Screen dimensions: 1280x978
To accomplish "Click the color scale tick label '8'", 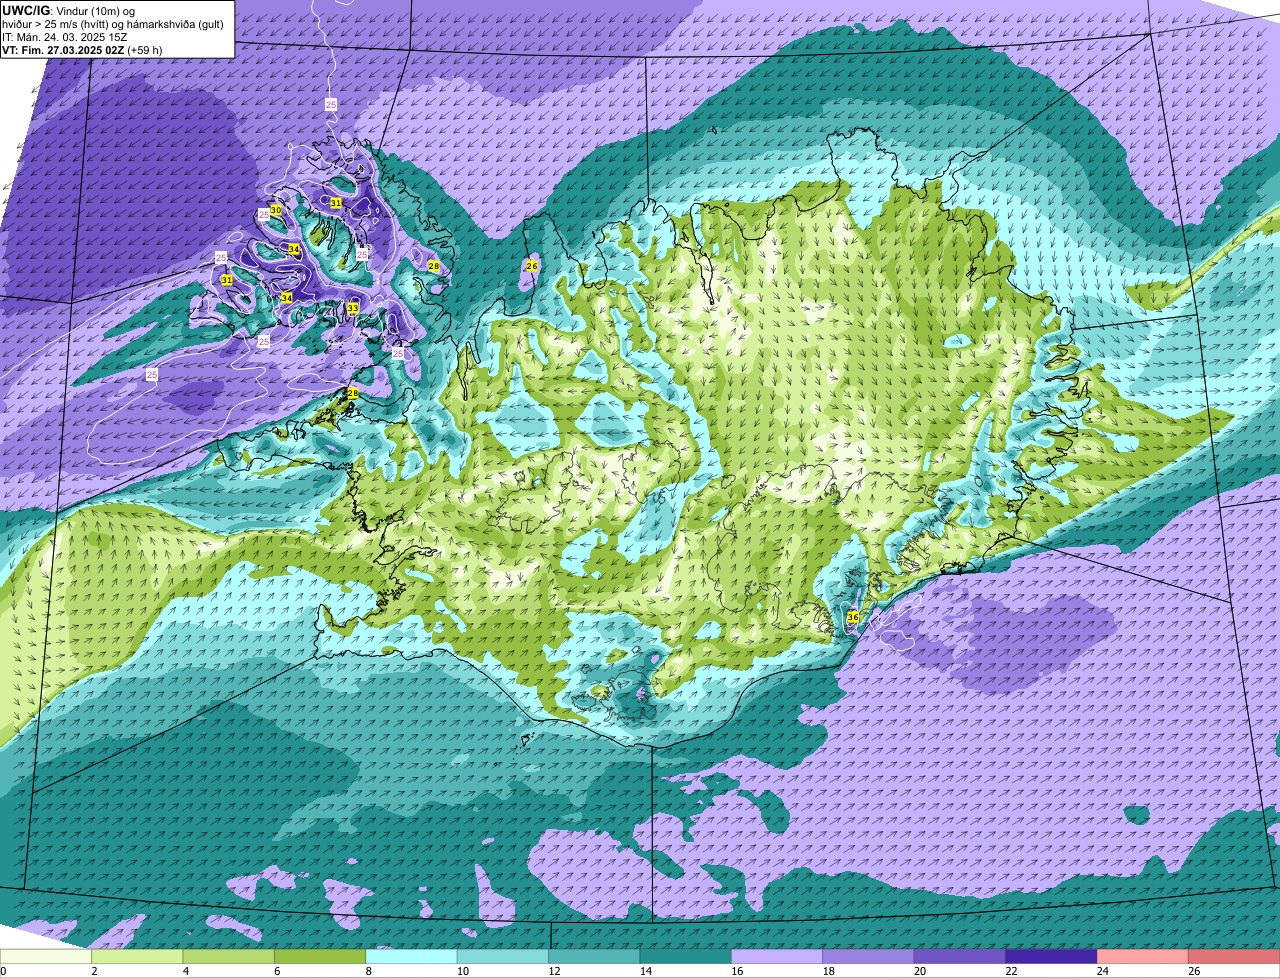I will (x=368, y=971).
